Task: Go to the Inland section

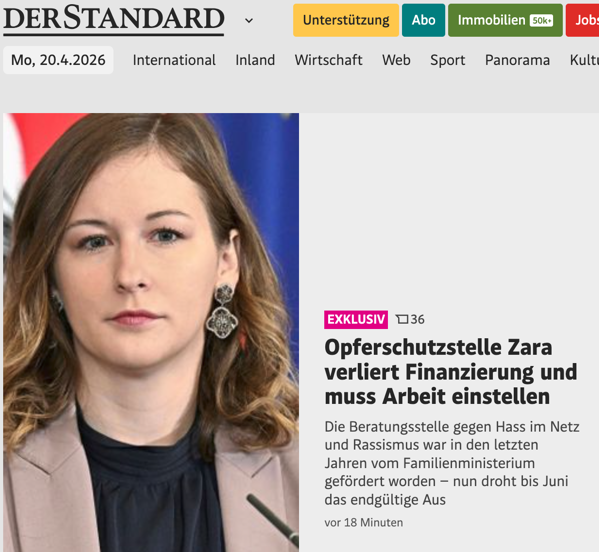Action: point(255,60)
